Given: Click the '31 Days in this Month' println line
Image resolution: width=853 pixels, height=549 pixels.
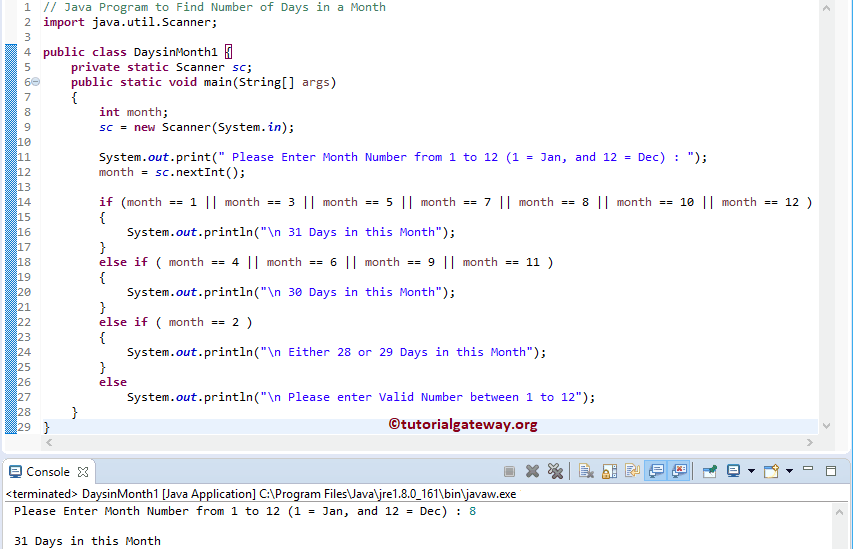Looking at the screenshot, I should point(291,232).
